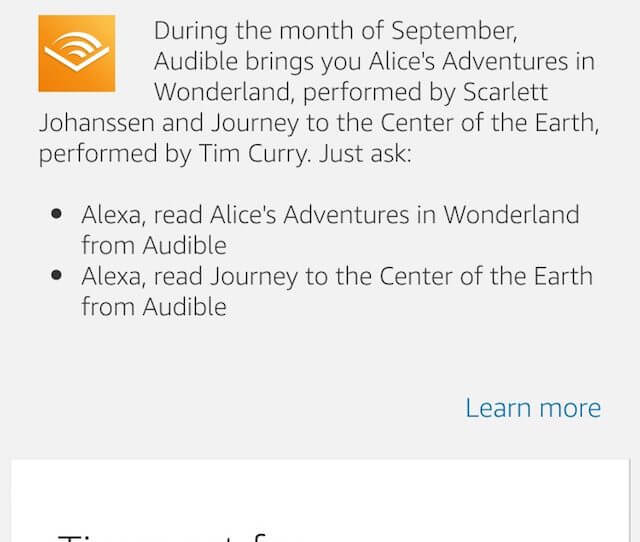Click 'from Audible' under the Alice's Adventures command

154,245
